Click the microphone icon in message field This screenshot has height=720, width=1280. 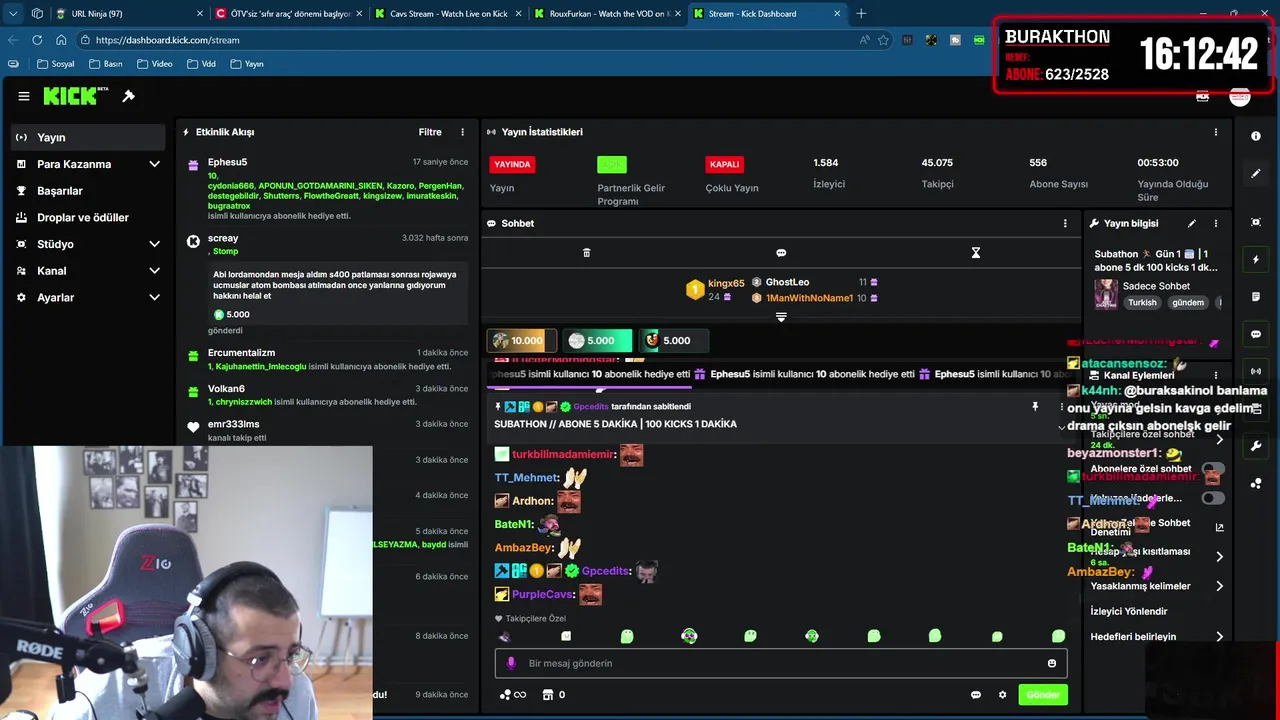pos(511,663)
